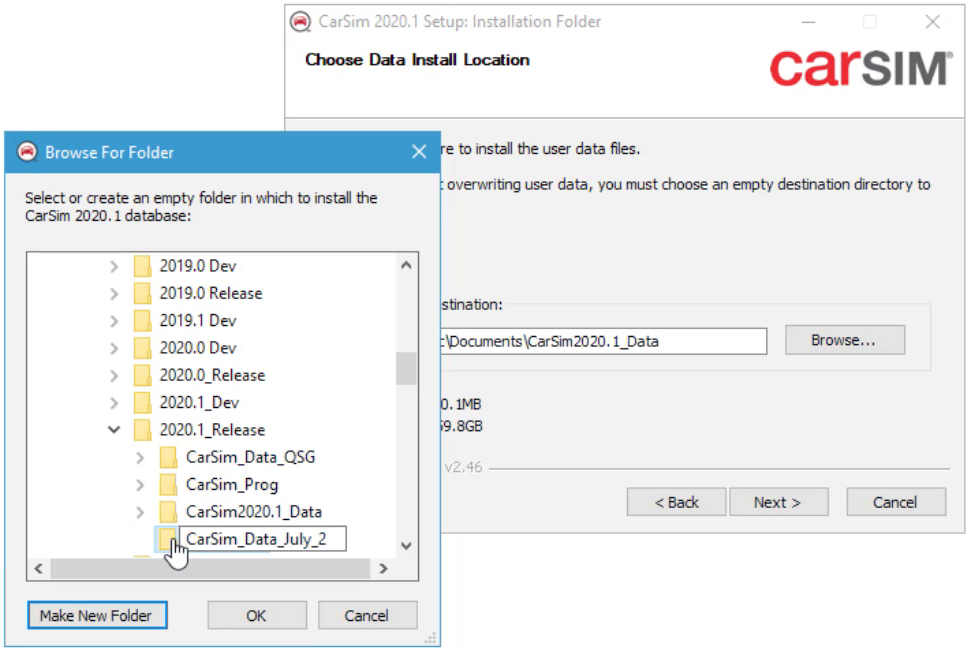Click the 2019.0 Release folder icon

[142, 293]
